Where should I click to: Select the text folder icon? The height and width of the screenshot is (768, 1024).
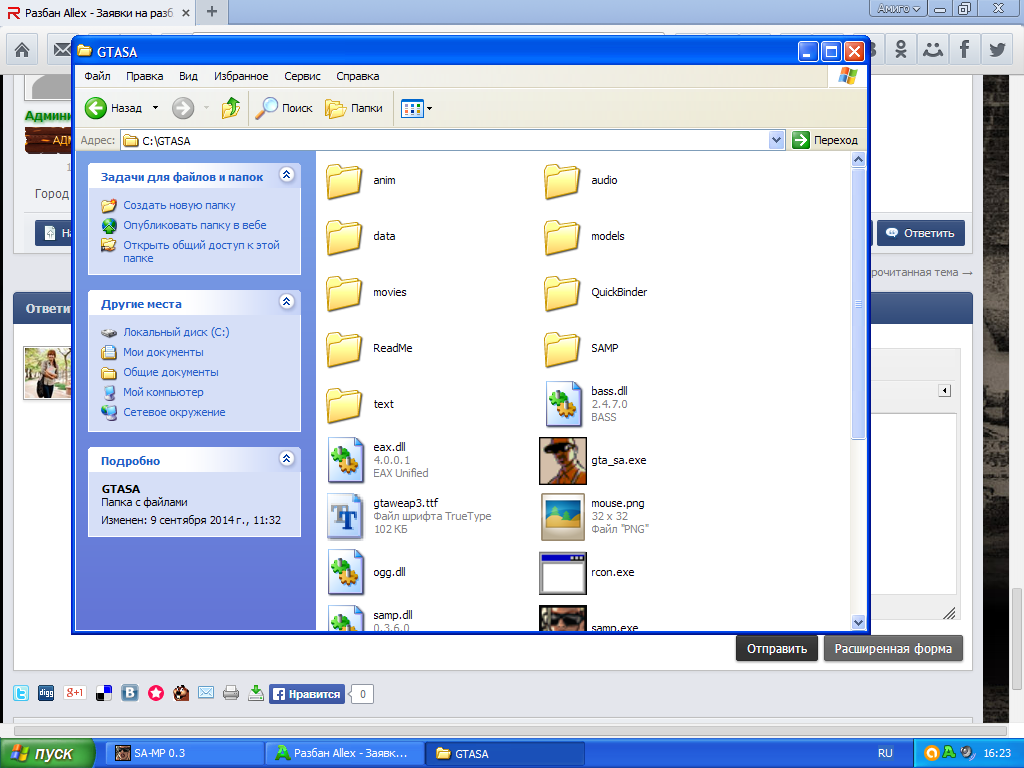pos(344,405)
